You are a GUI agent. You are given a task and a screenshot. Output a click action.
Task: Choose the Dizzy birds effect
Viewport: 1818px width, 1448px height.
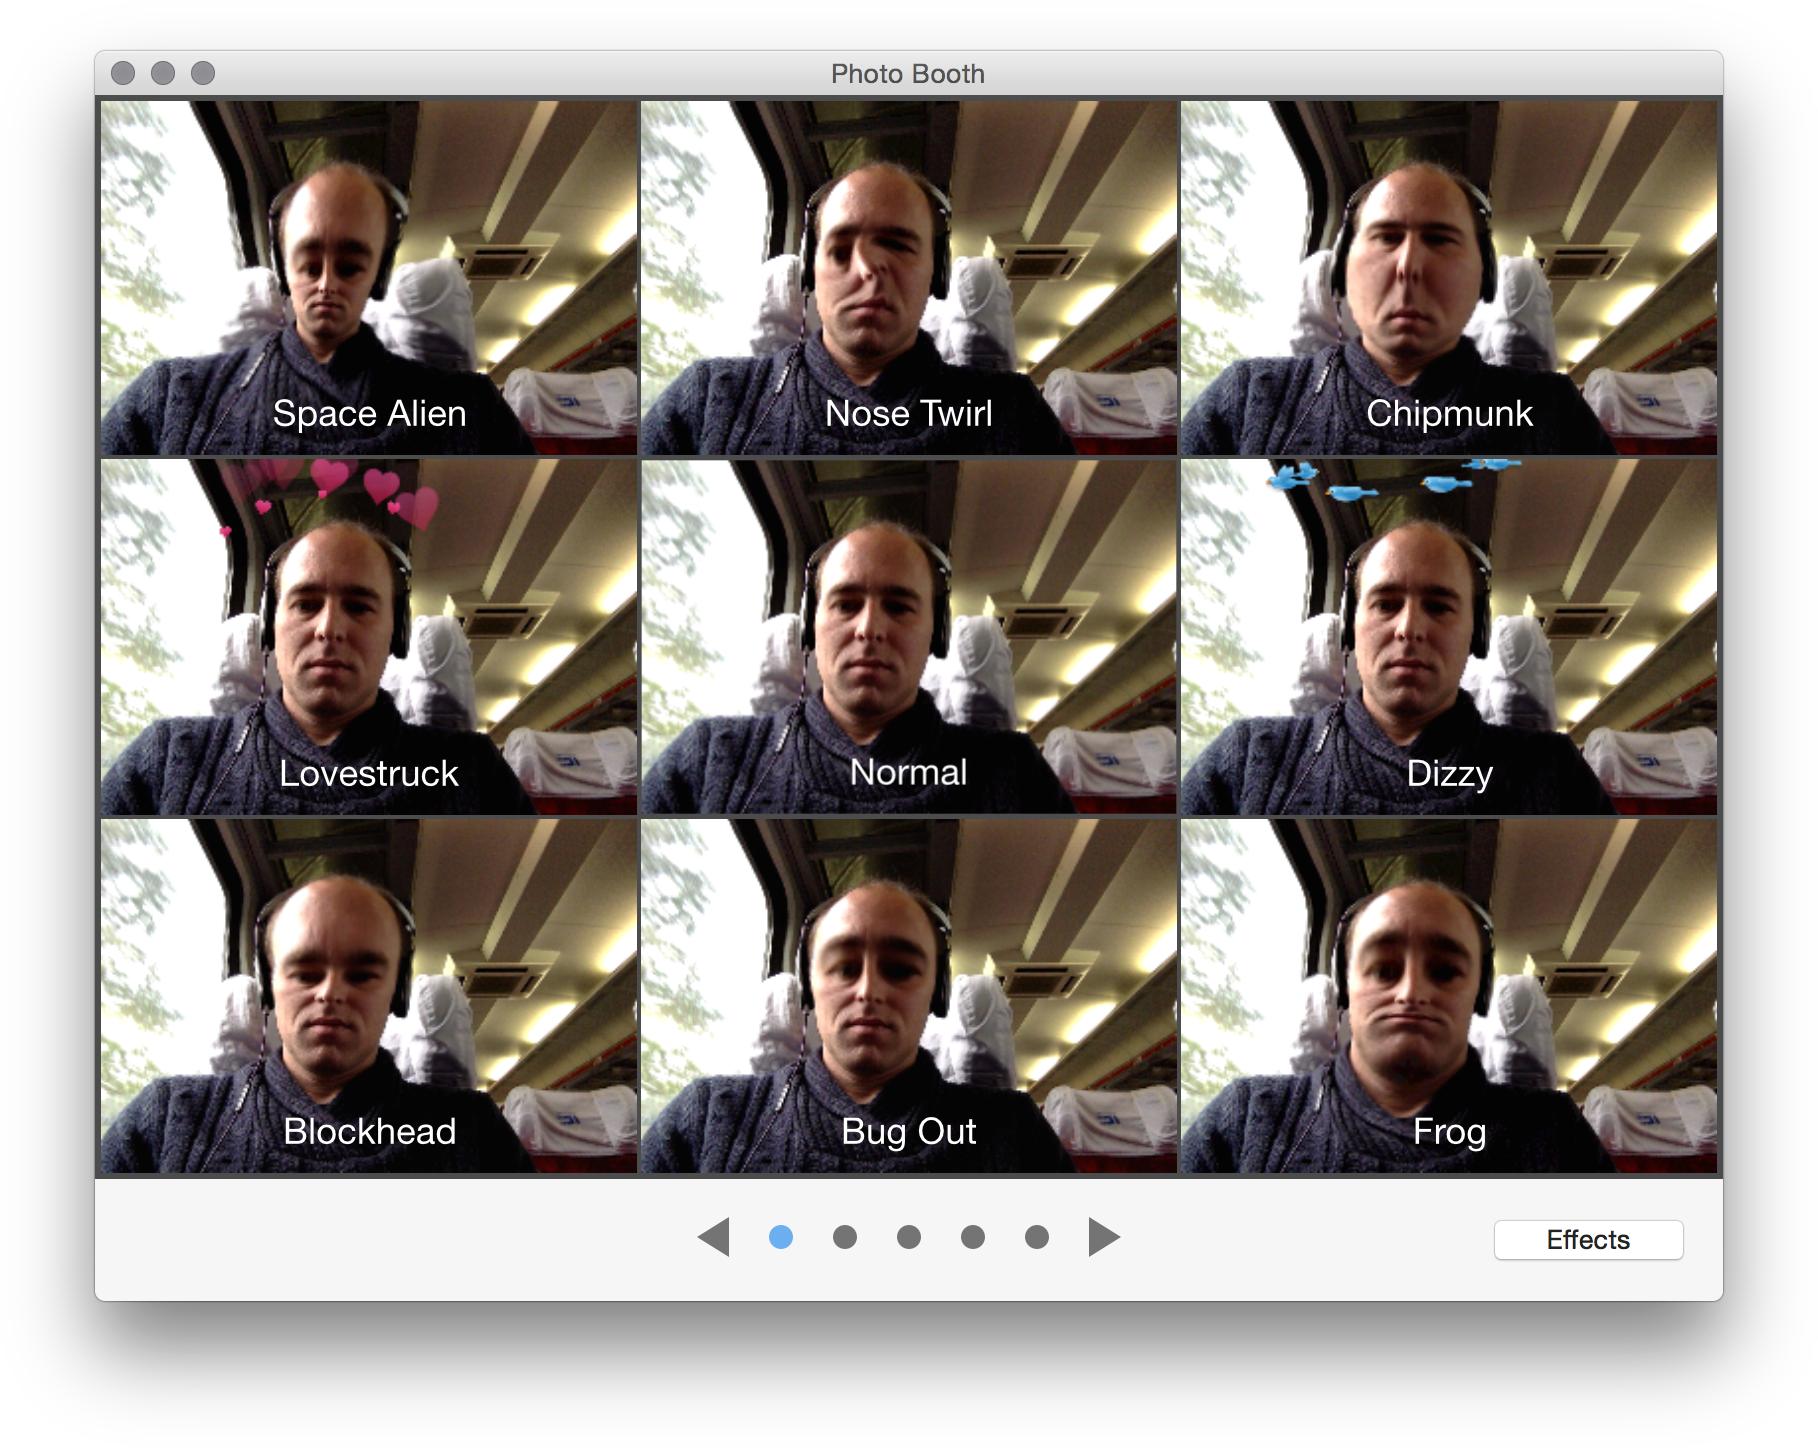click(1449, 637)
